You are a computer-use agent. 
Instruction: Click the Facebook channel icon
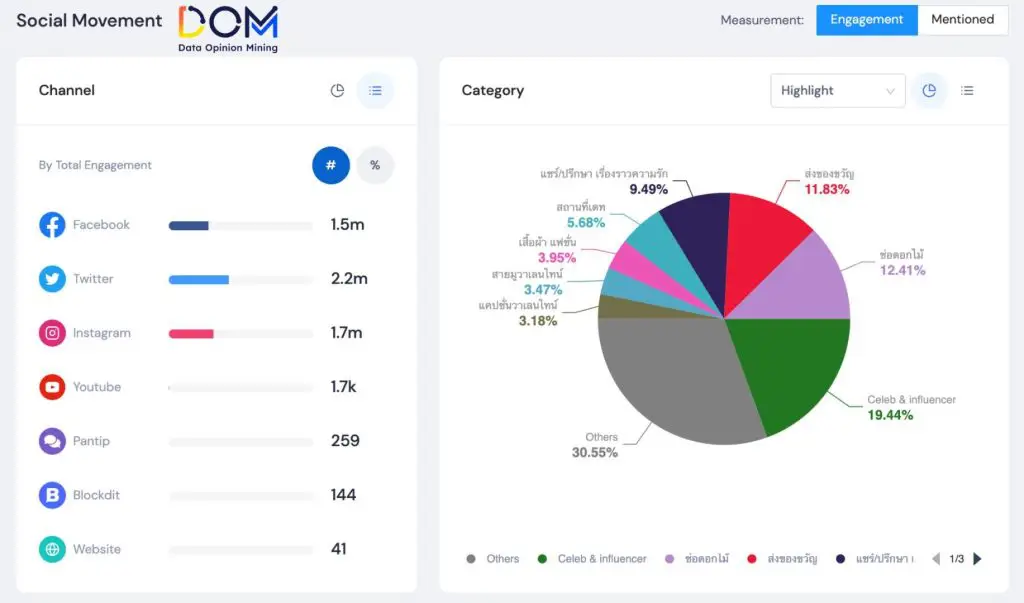(52, 225)
